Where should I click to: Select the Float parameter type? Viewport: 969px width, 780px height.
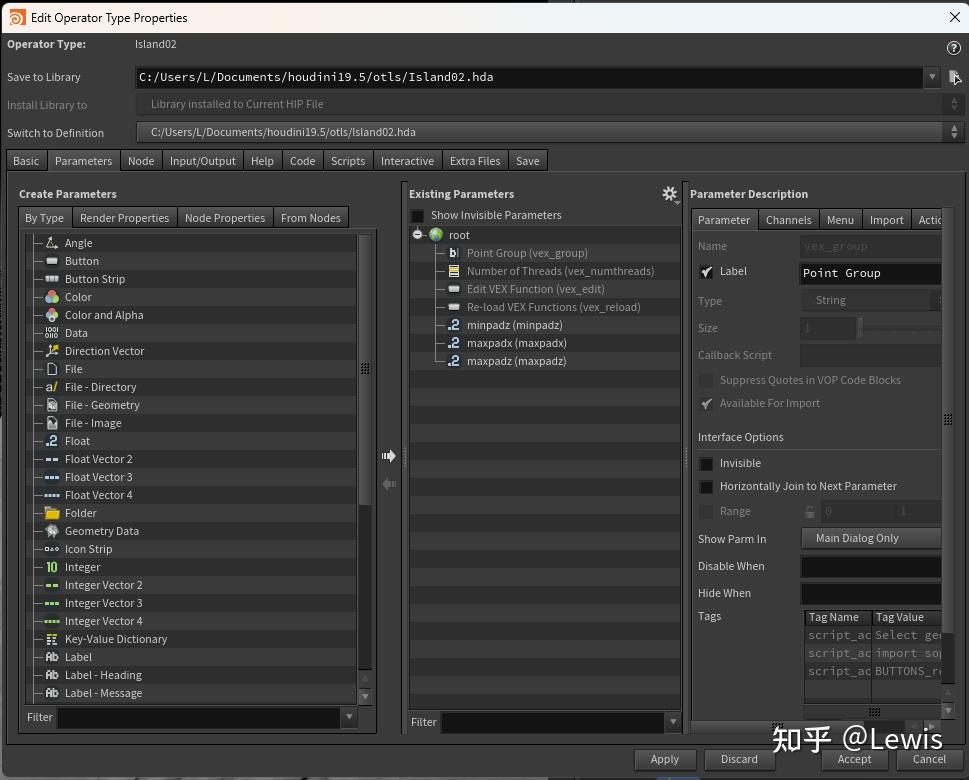click(x=77, y=441)
